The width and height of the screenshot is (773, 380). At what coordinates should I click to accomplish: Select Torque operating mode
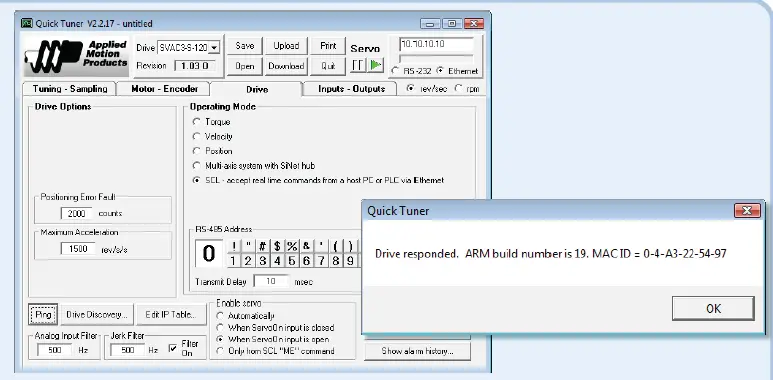click(197, 122)
